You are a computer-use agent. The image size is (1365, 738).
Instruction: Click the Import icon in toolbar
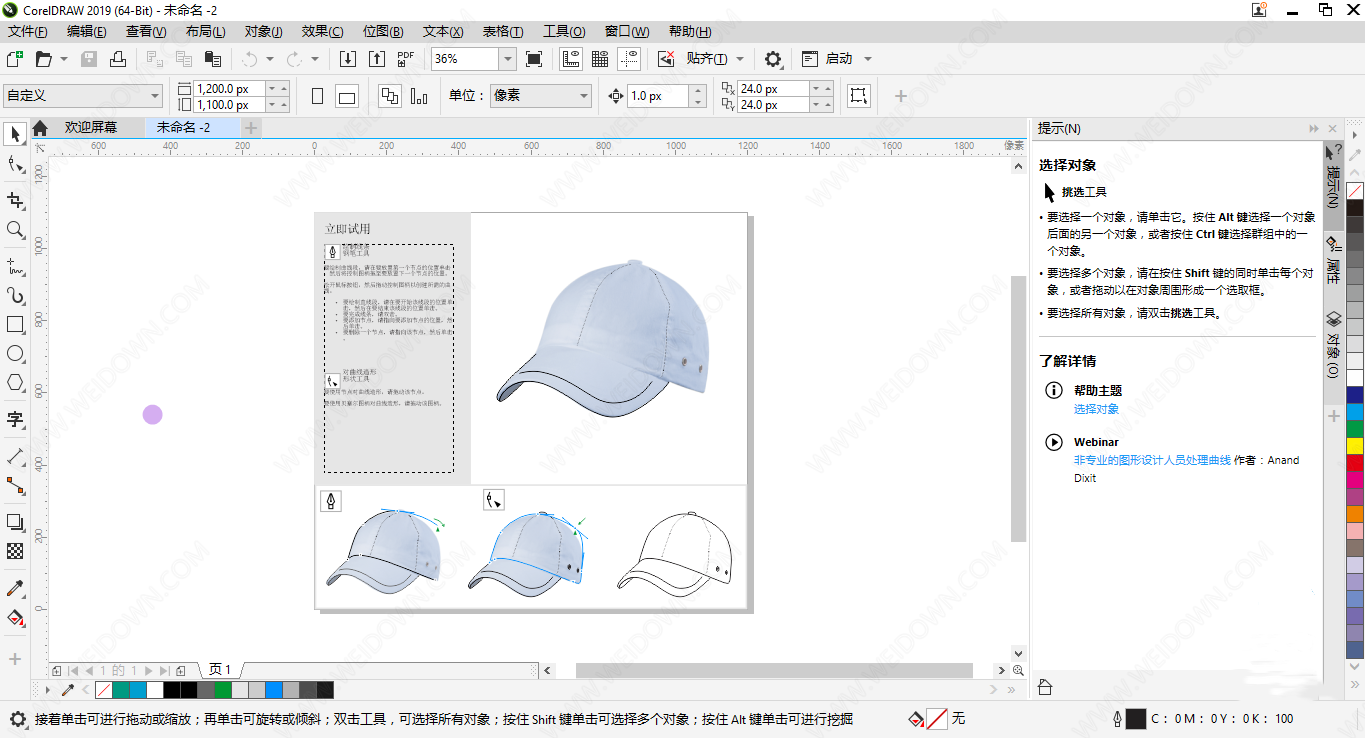(347, 59)
